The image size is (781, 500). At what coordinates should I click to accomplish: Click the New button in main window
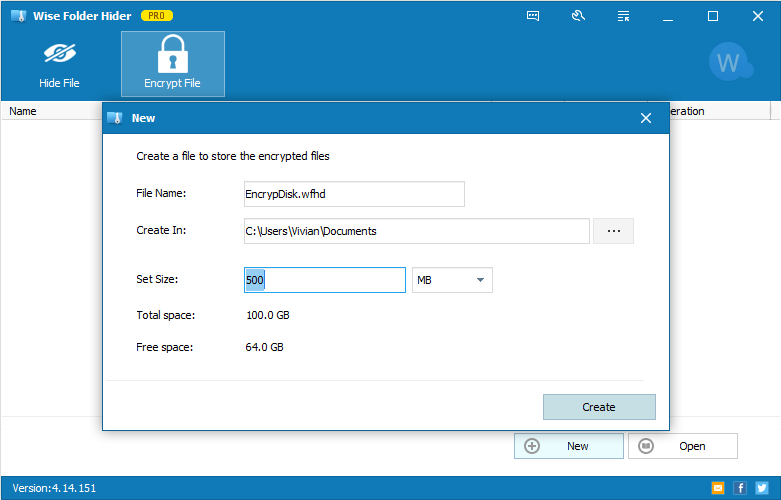[x=569, y=446]
